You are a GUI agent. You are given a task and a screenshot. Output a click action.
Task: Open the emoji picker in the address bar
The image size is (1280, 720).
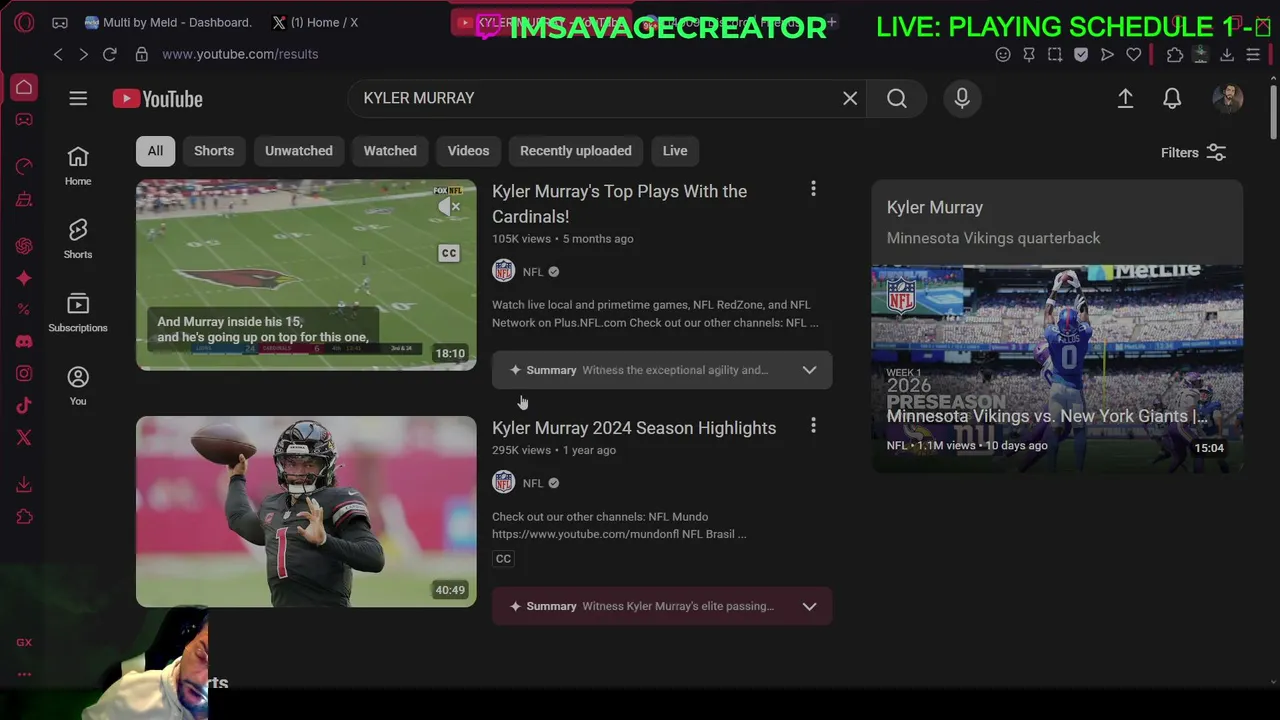[x=1003, y=55]
